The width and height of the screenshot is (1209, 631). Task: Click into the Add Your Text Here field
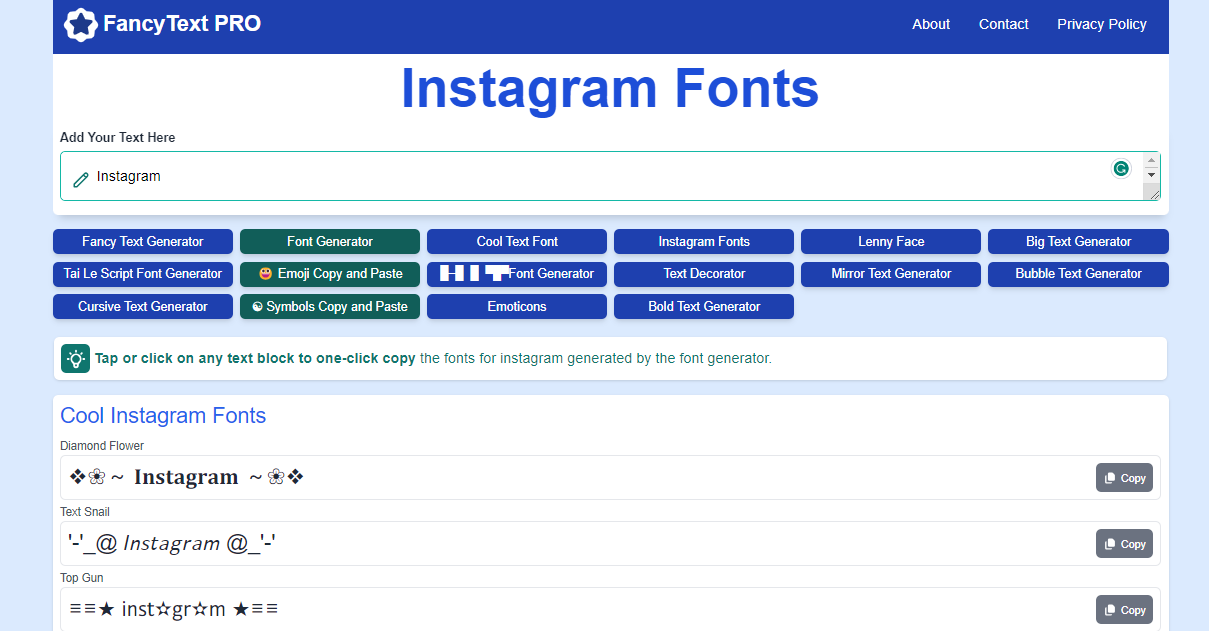610,176
